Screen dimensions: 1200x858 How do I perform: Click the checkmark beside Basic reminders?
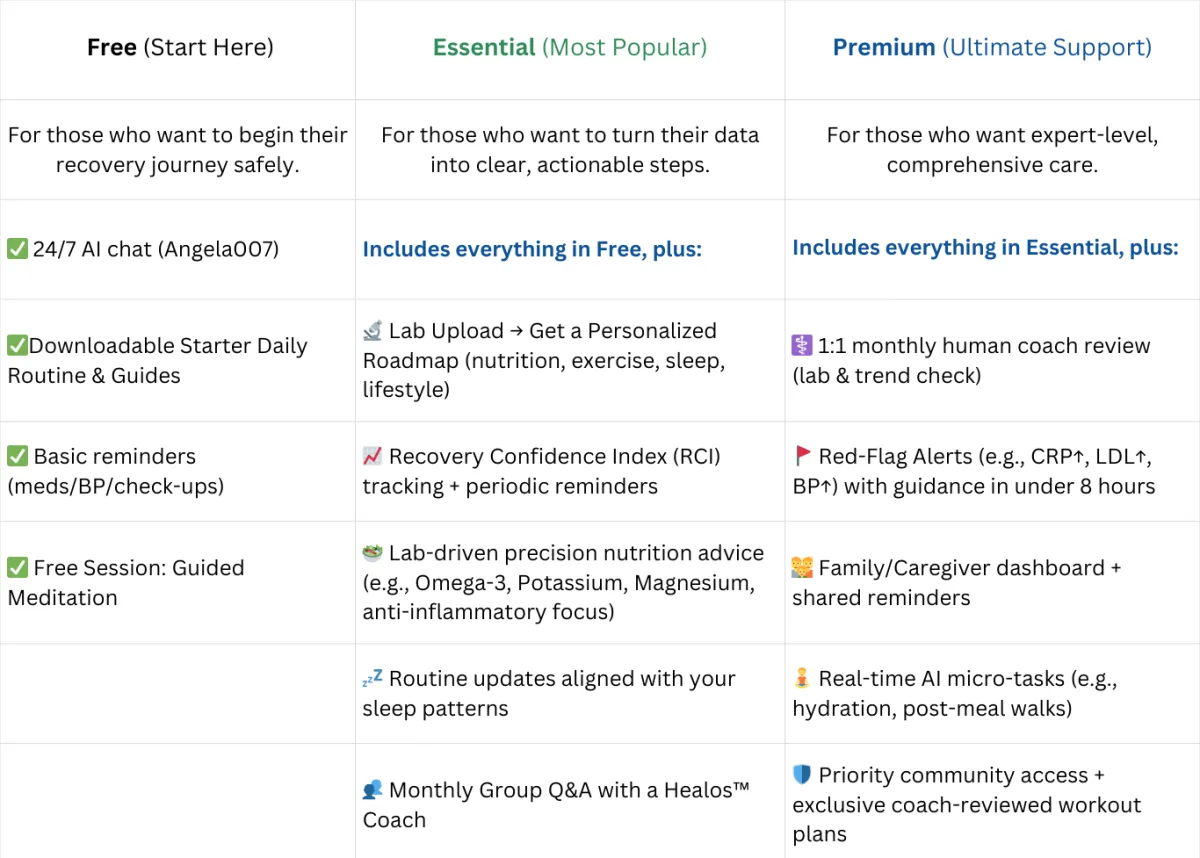click(17, 457)
